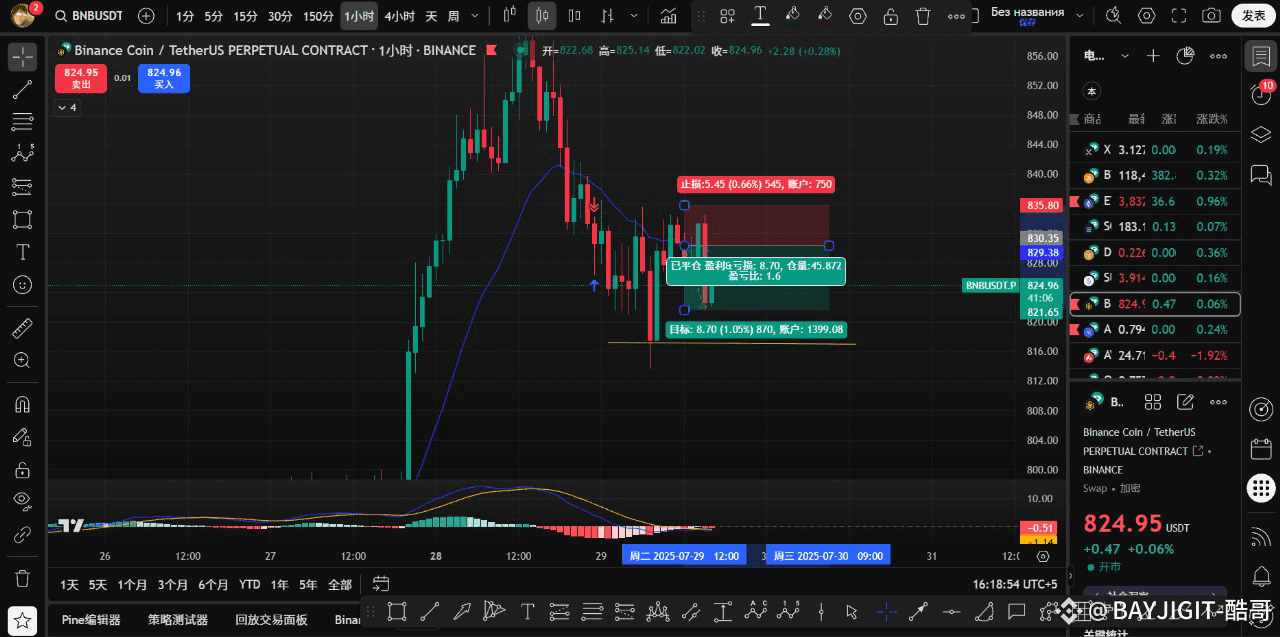
Task: Click the time zone 16:18:54 UTC+5
Action: (1015, 584)
